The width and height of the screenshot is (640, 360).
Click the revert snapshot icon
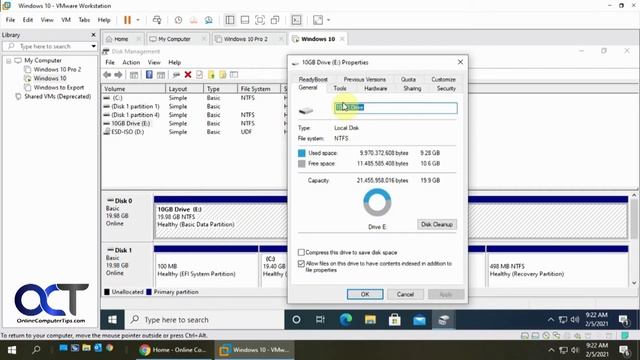pos(193,20)
